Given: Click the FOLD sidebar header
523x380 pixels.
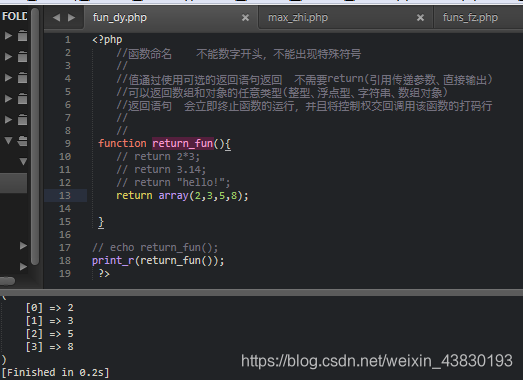Looking at the screenshot, I should pyautogui.click(x=14, y=16).
